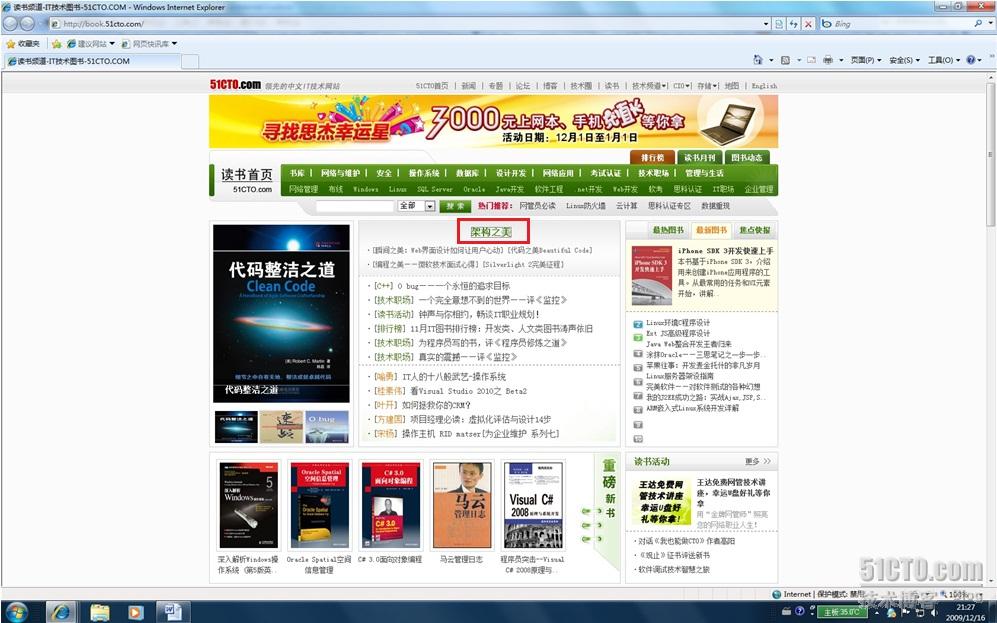Image resolution: width=997 pixels, height=623 pixels.
Task: Click the 论坛 link in top site nav
Action: (523, 86)
